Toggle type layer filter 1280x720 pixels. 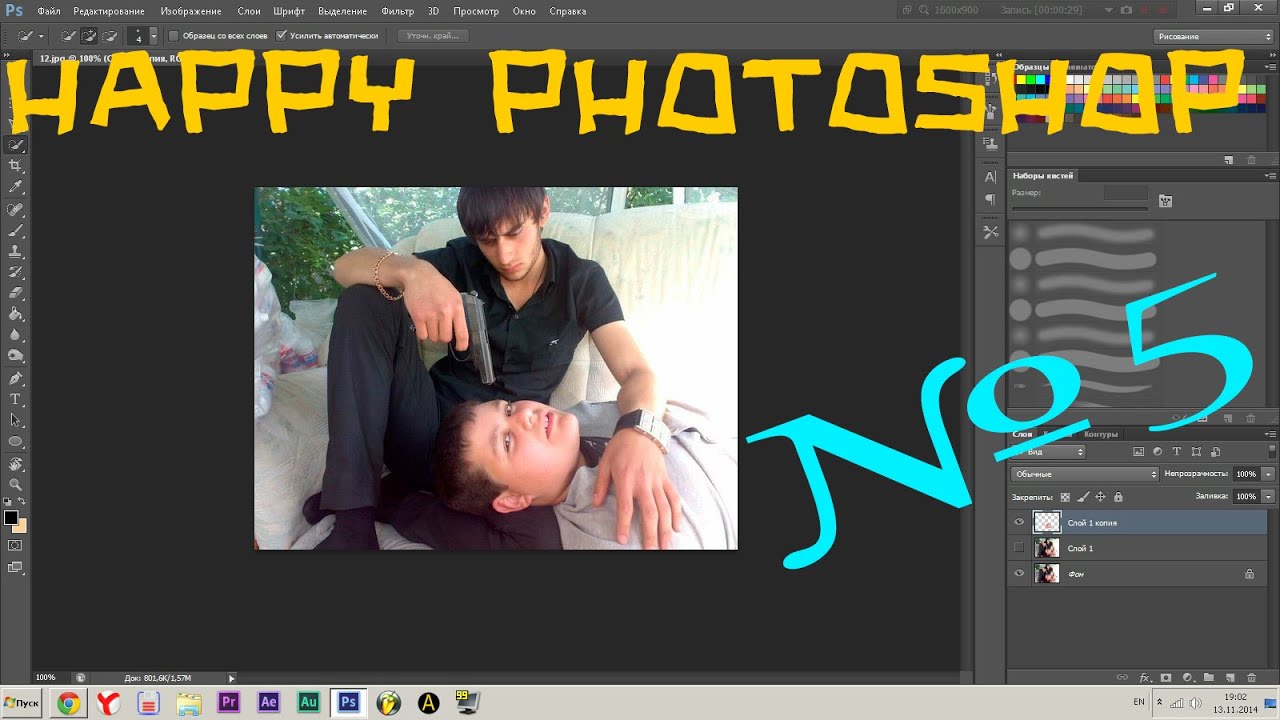pos(1177,452)
